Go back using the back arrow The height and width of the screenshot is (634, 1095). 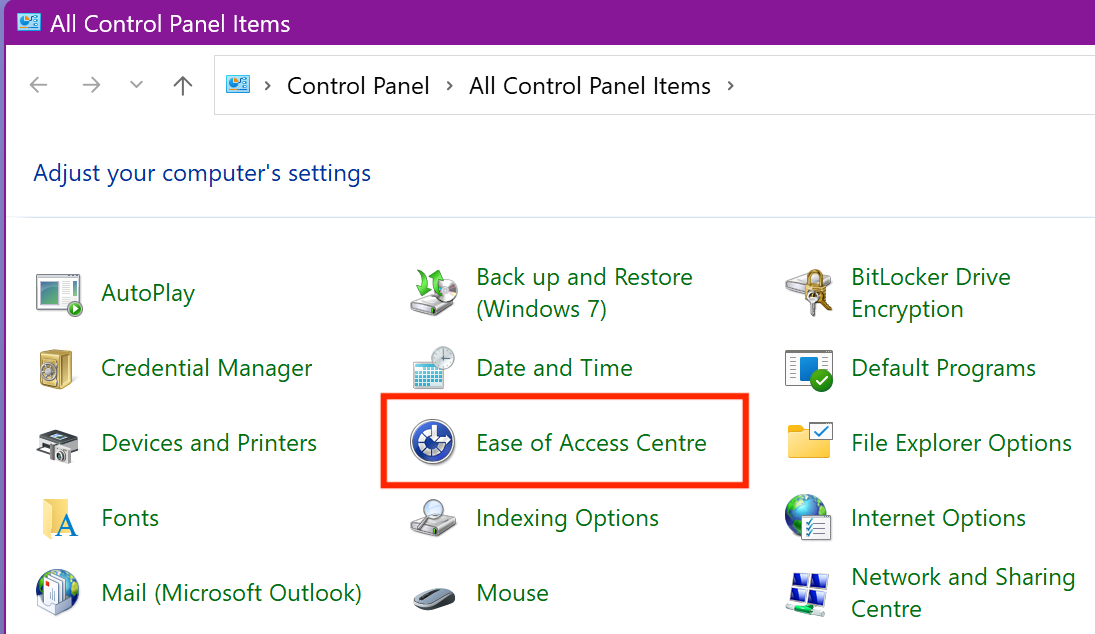coord(38,85)
